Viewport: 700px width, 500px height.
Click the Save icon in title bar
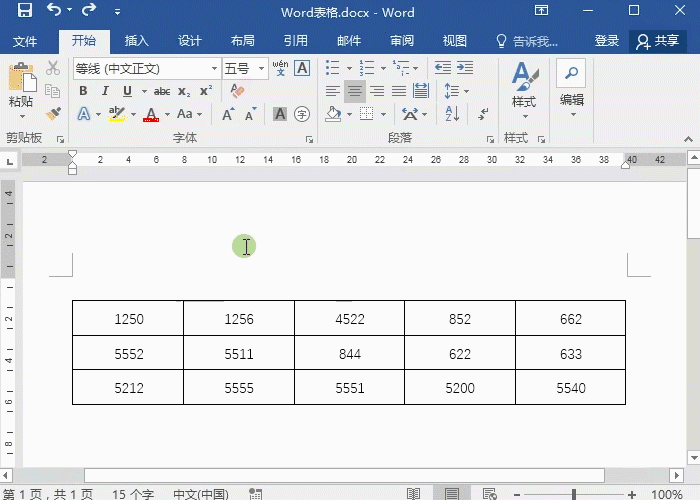click(25, 10)
